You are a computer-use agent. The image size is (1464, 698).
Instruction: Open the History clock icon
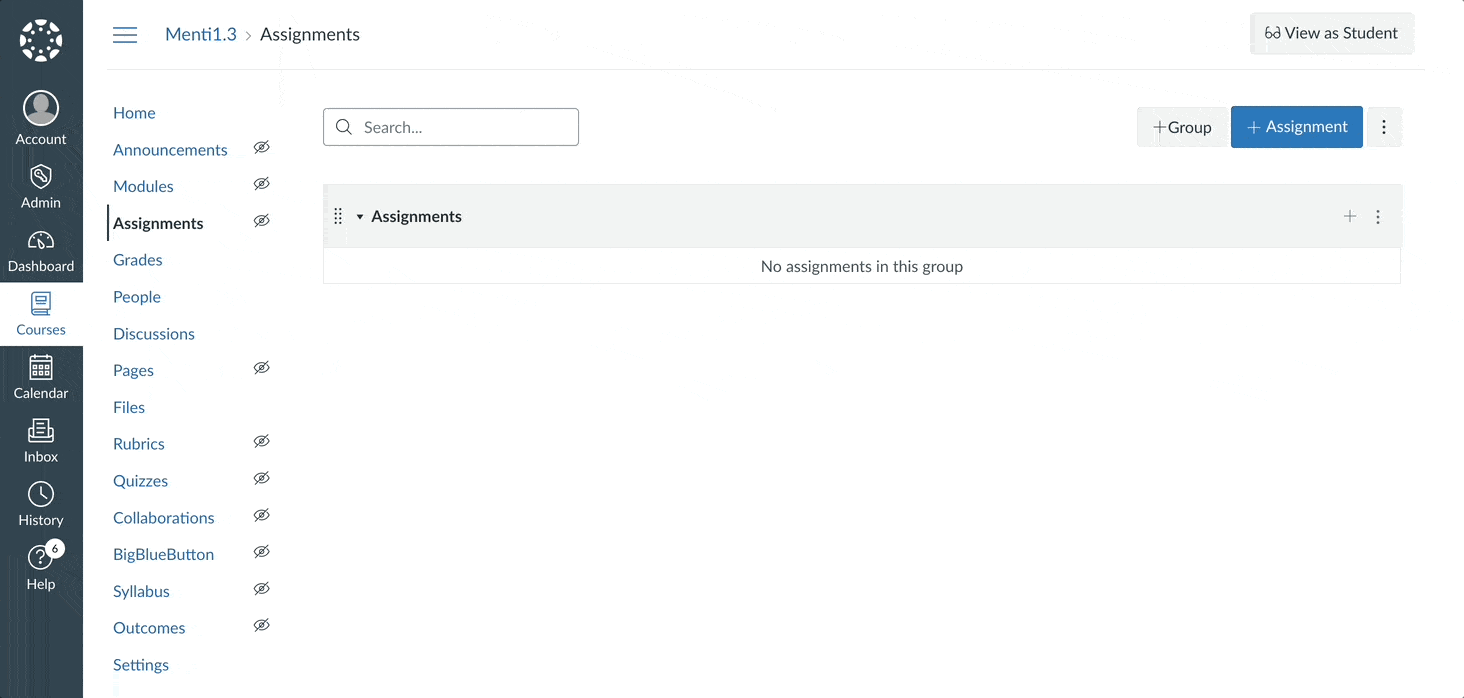[41, 494]
